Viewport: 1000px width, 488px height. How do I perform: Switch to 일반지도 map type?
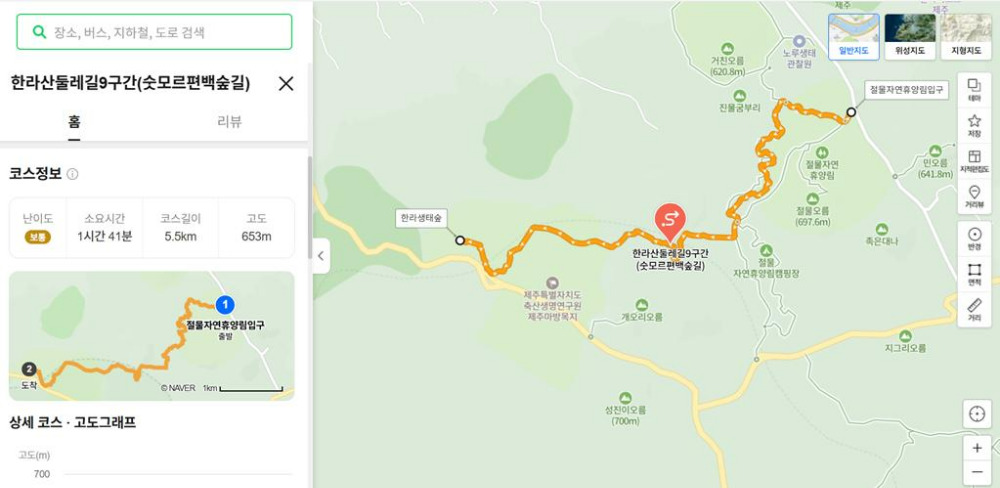tap(853, 37)
